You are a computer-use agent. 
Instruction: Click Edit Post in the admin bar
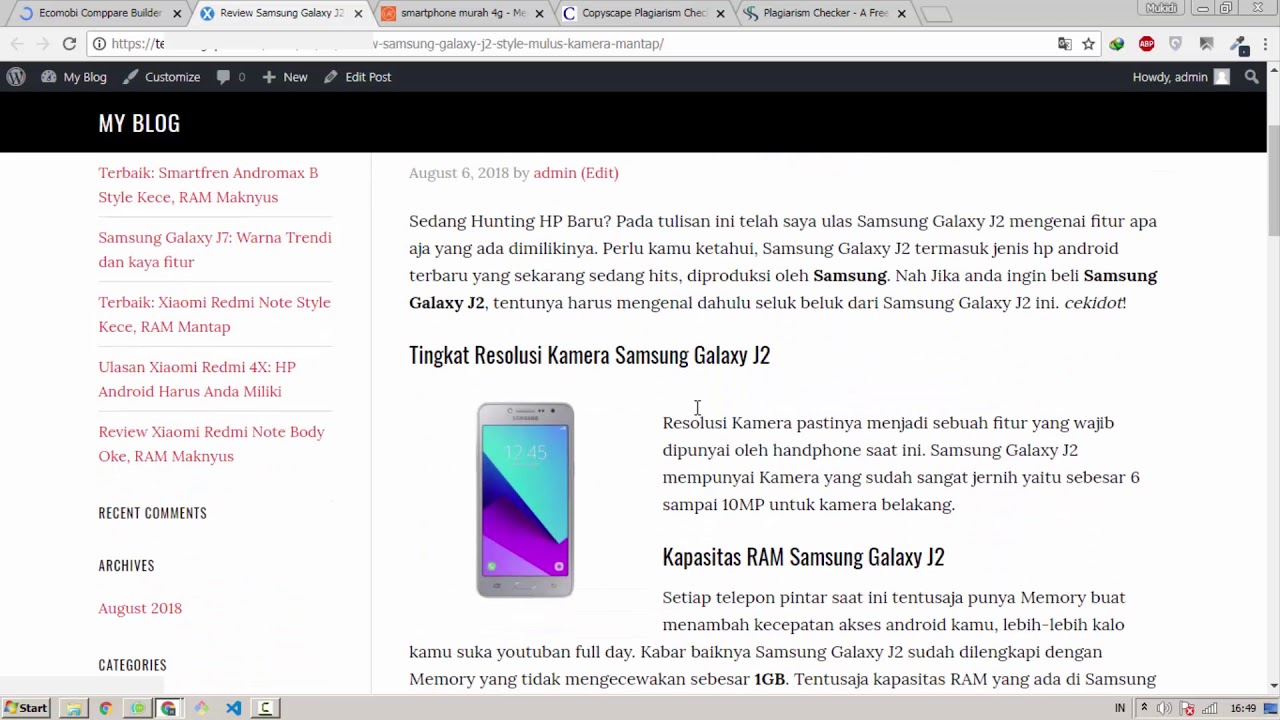pos(358,77)
